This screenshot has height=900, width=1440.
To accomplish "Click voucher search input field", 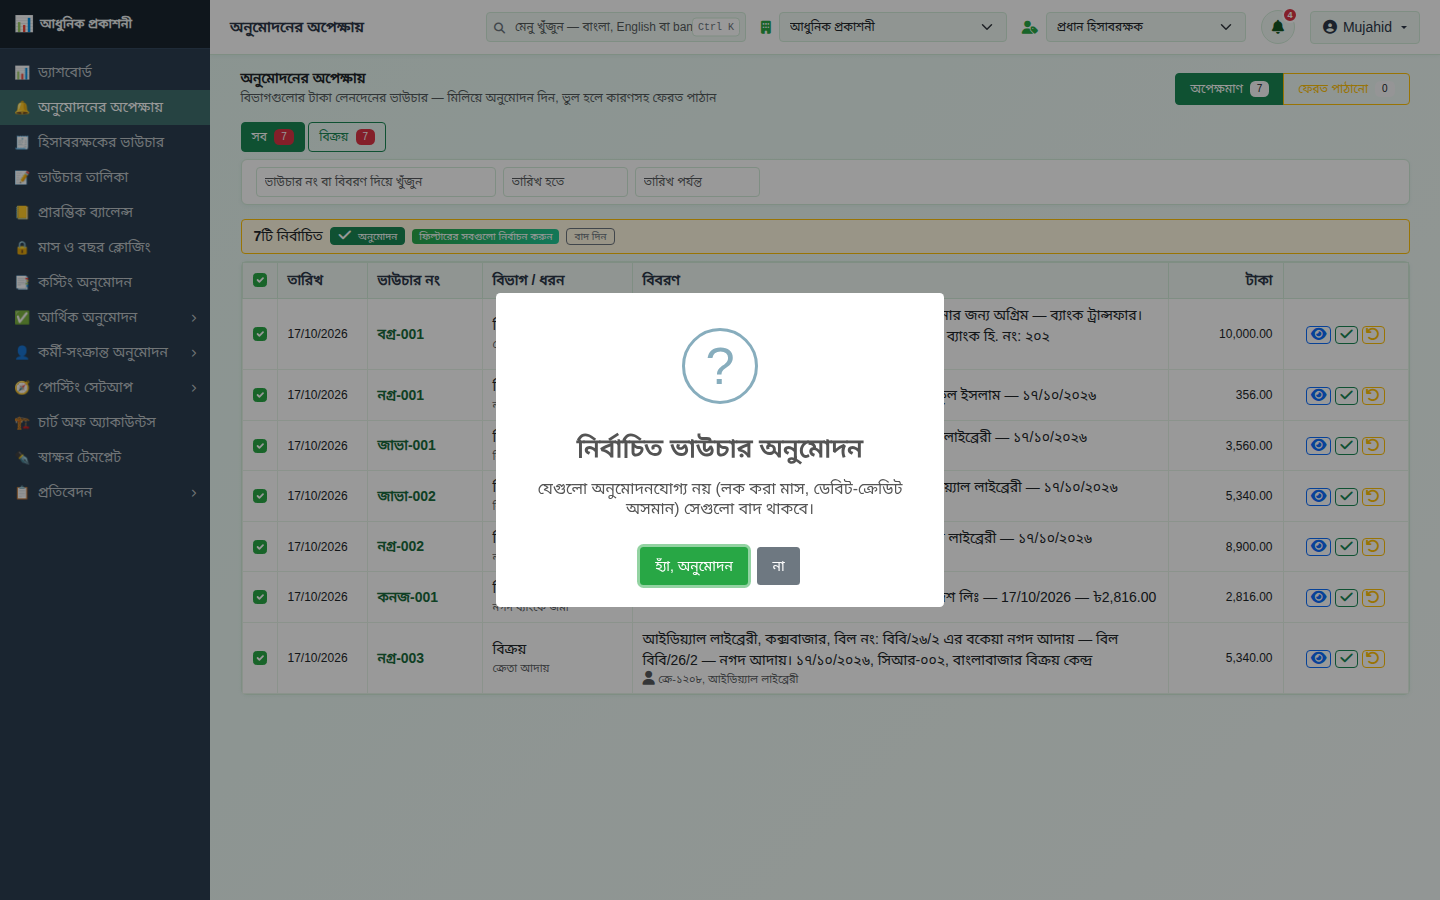I will tap(375, 182).
